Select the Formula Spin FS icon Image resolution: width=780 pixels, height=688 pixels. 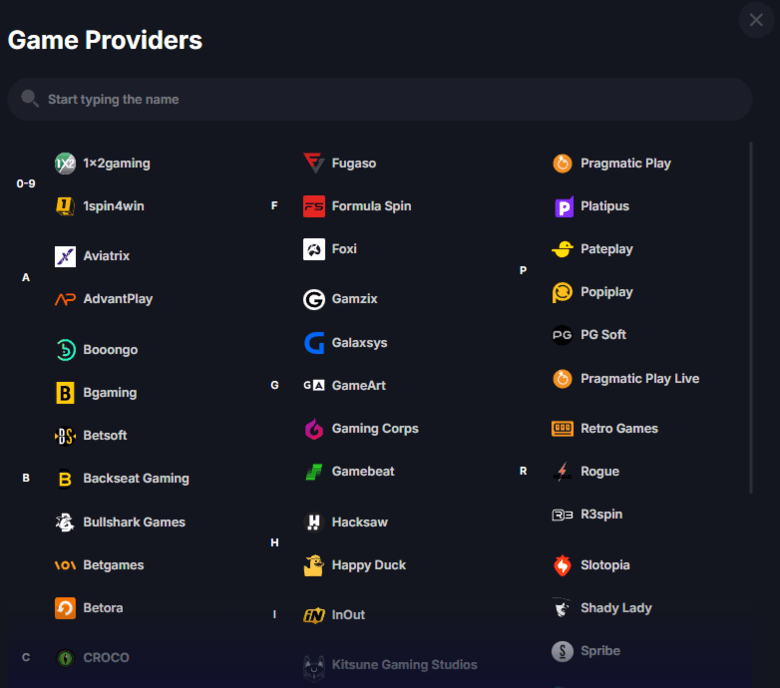point(314,206)
